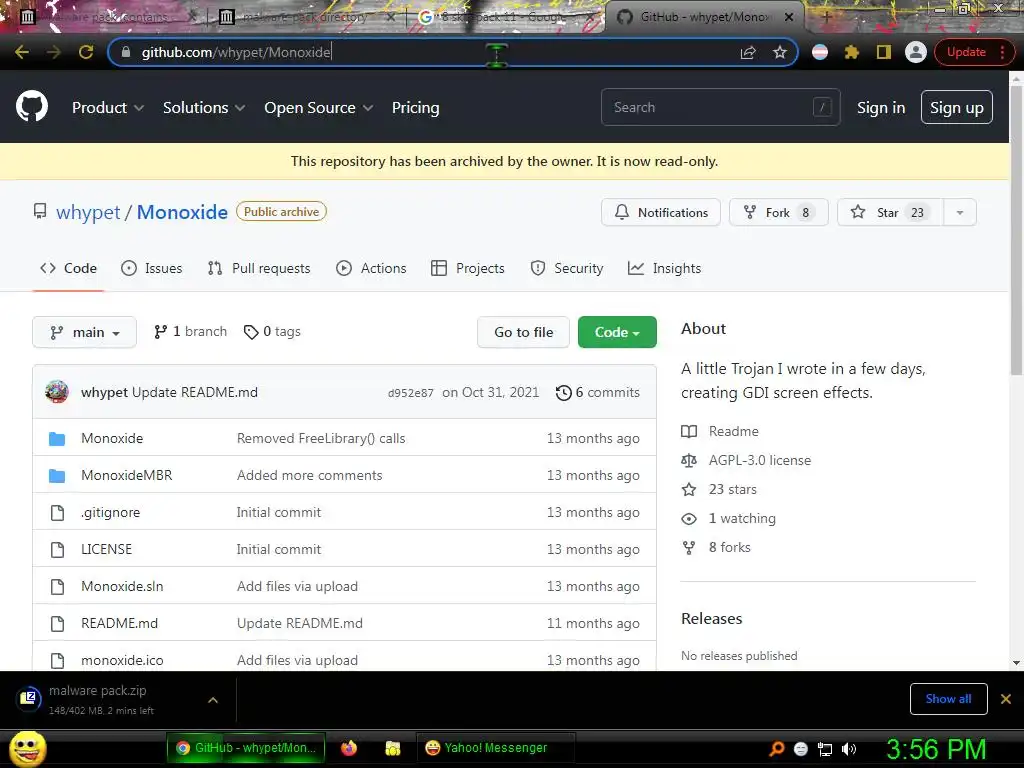Click the clock icon beside 6 commits

564,392
